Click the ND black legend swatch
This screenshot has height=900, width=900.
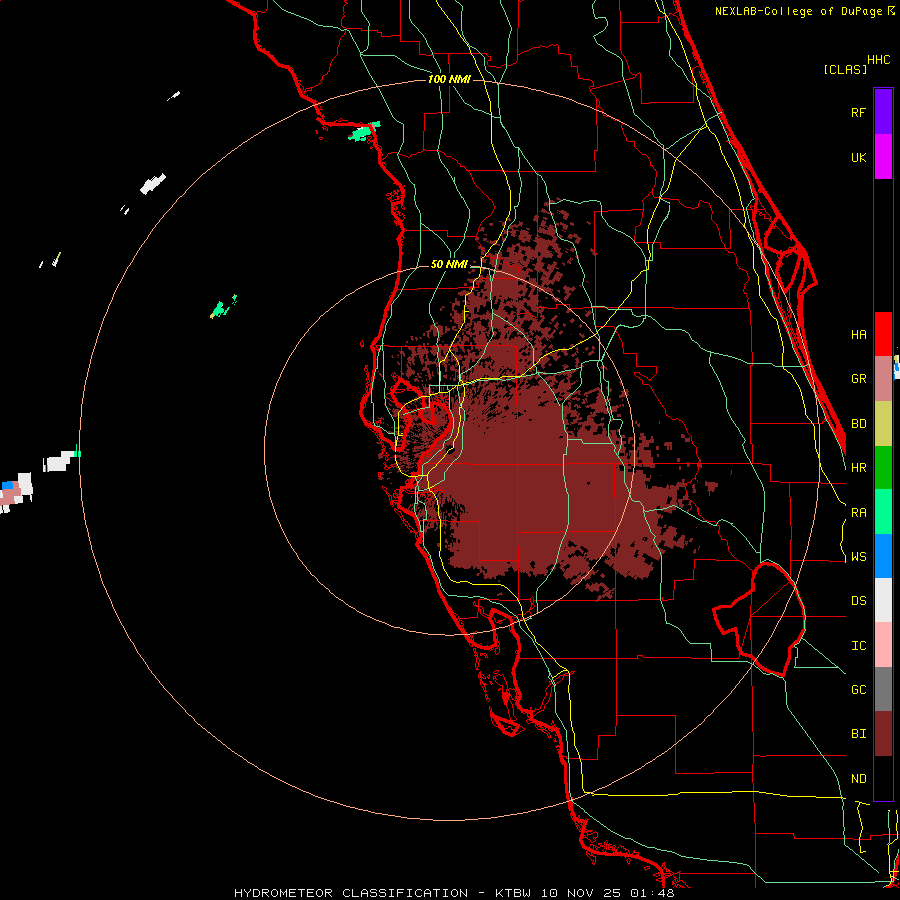[x=883, y=778]
